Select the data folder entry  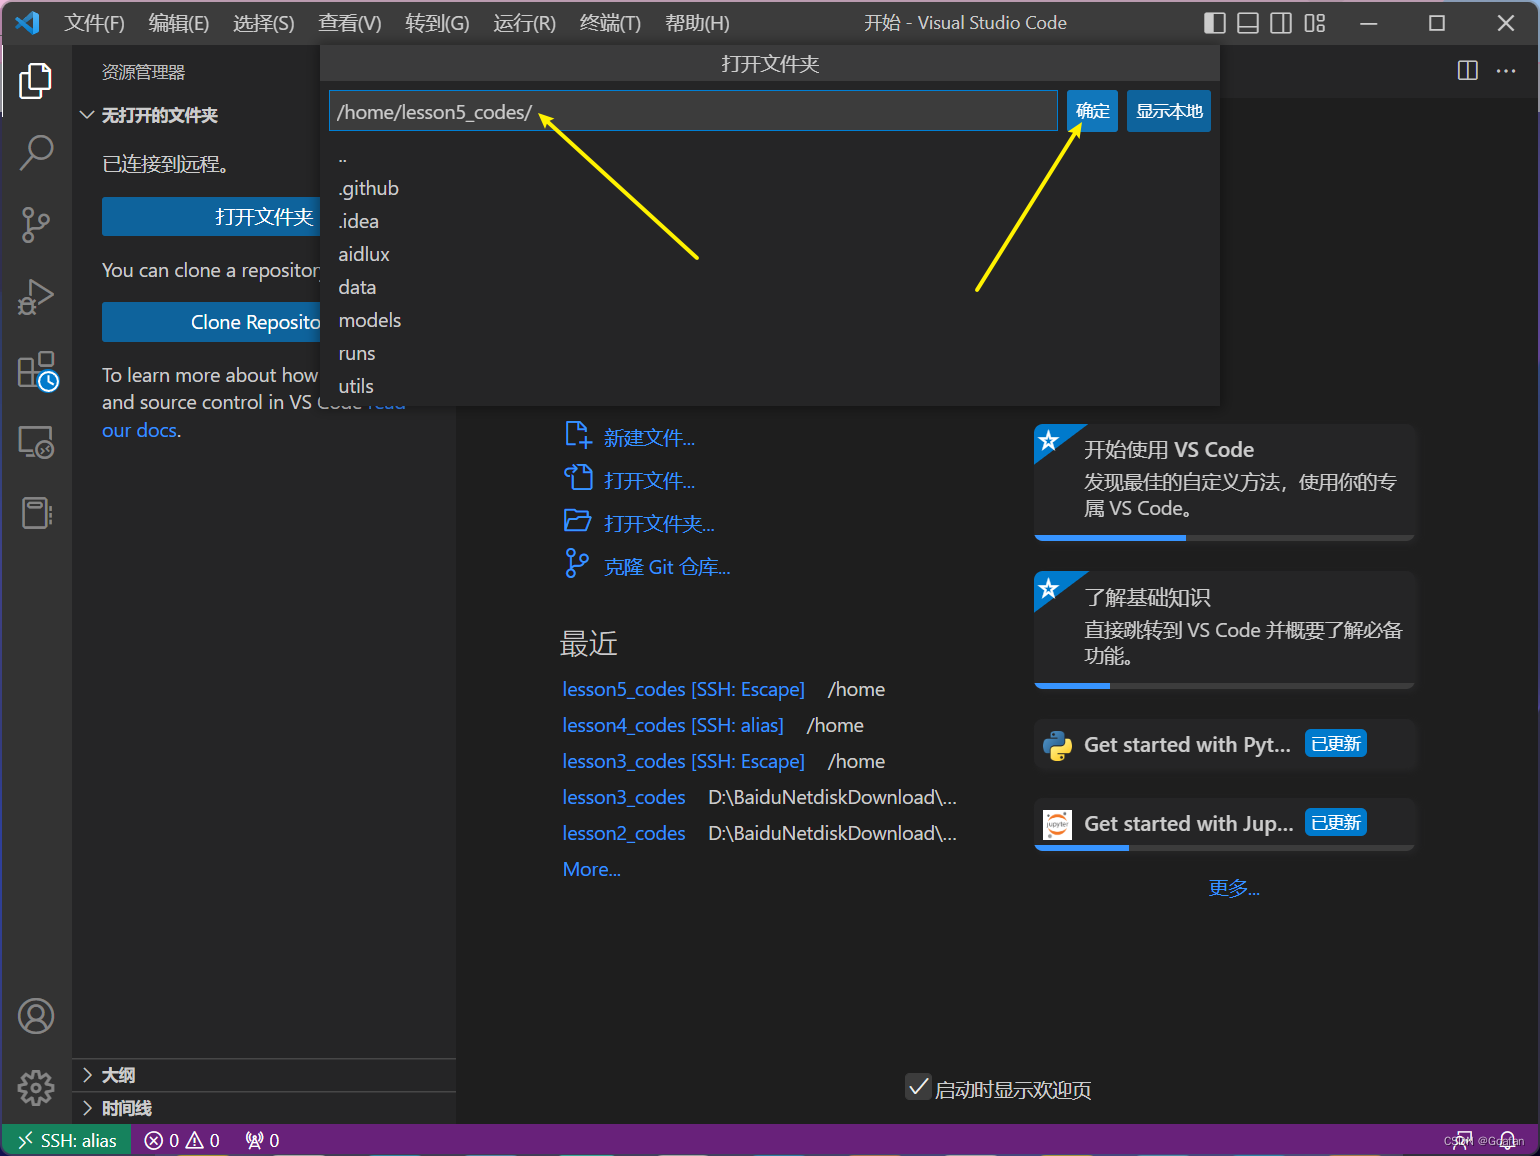point(770,287)
